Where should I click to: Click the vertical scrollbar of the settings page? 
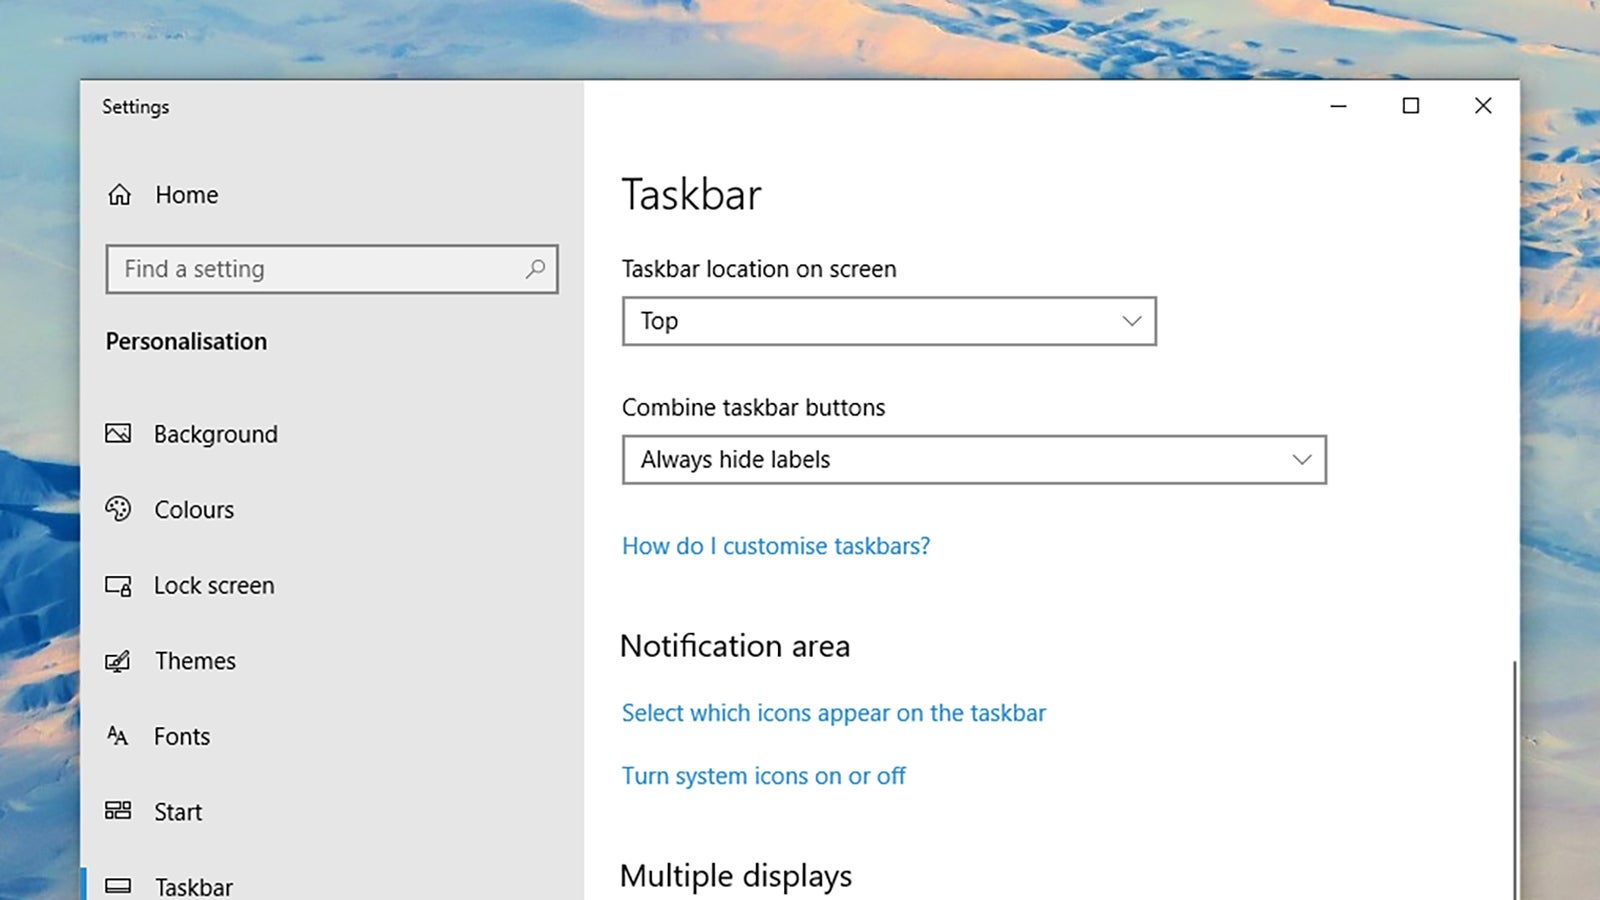[x=1514, y=780]
